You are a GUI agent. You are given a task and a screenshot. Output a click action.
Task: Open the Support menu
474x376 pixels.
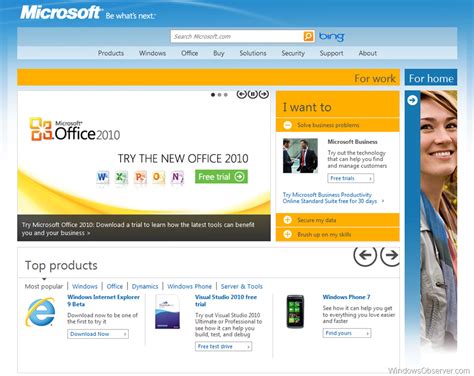(x=331, y=53)
